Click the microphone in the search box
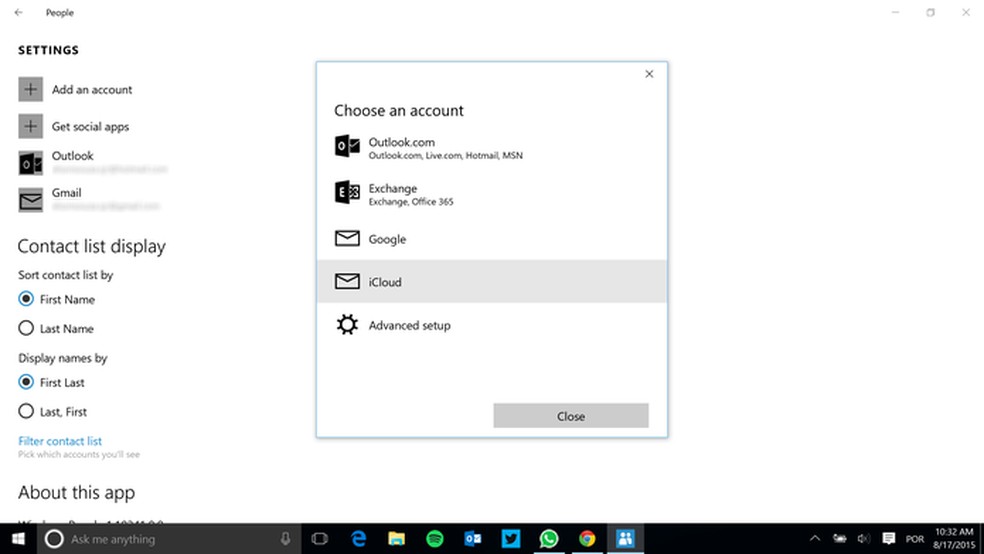 (x=286, y=539)
